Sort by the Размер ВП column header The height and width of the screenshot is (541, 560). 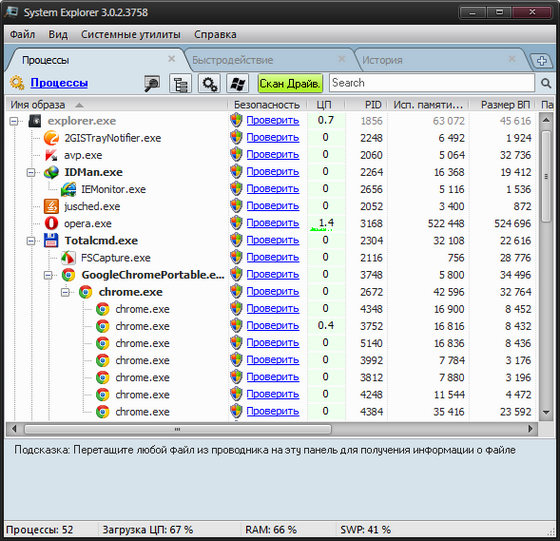pyautogui.click(x=503, y=105)
